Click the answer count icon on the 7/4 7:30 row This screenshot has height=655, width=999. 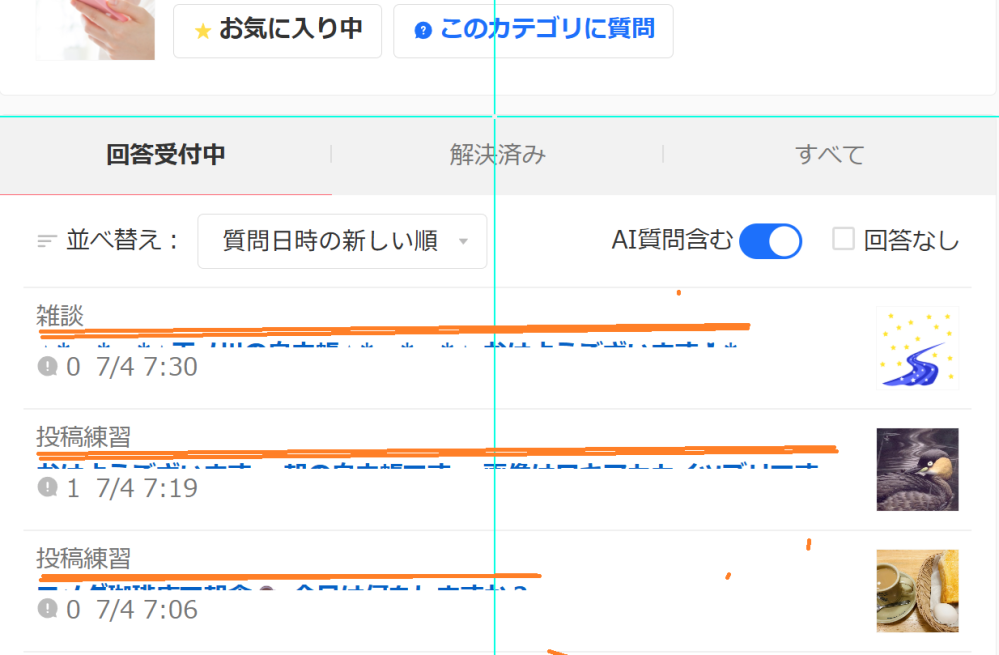coord(48,366)
